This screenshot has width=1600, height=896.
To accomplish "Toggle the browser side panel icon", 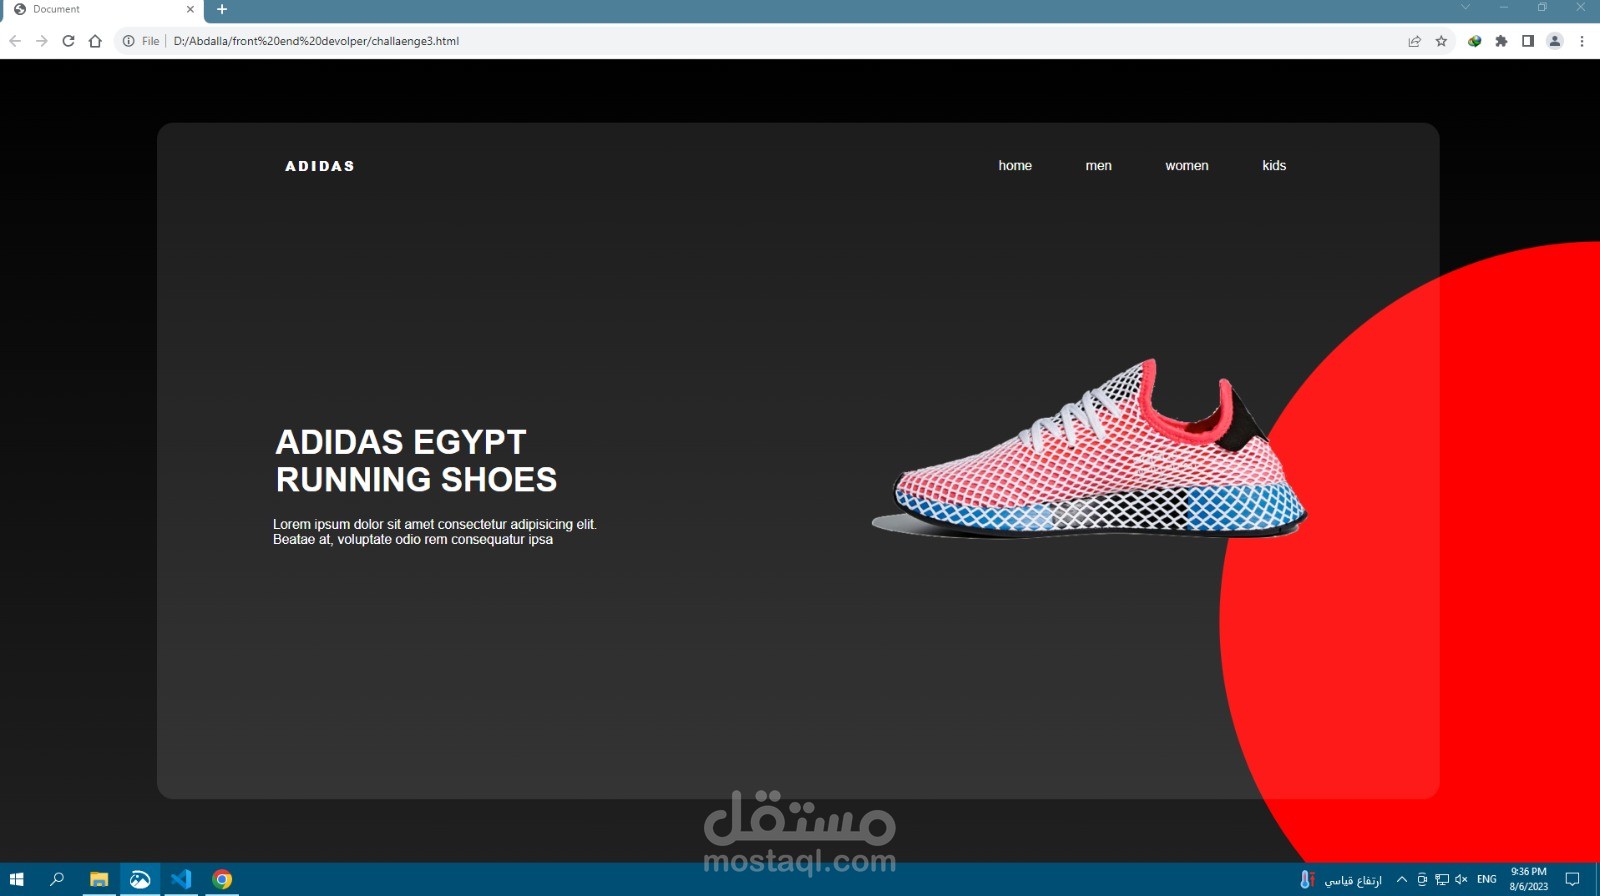I will tap(1528, 41).
